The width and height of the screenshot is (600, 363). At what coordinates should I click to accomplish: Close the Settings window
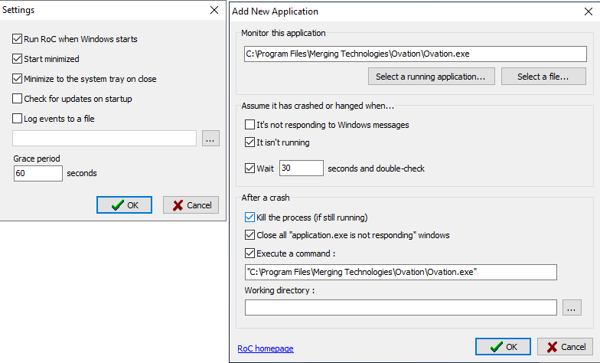(214, 10)
